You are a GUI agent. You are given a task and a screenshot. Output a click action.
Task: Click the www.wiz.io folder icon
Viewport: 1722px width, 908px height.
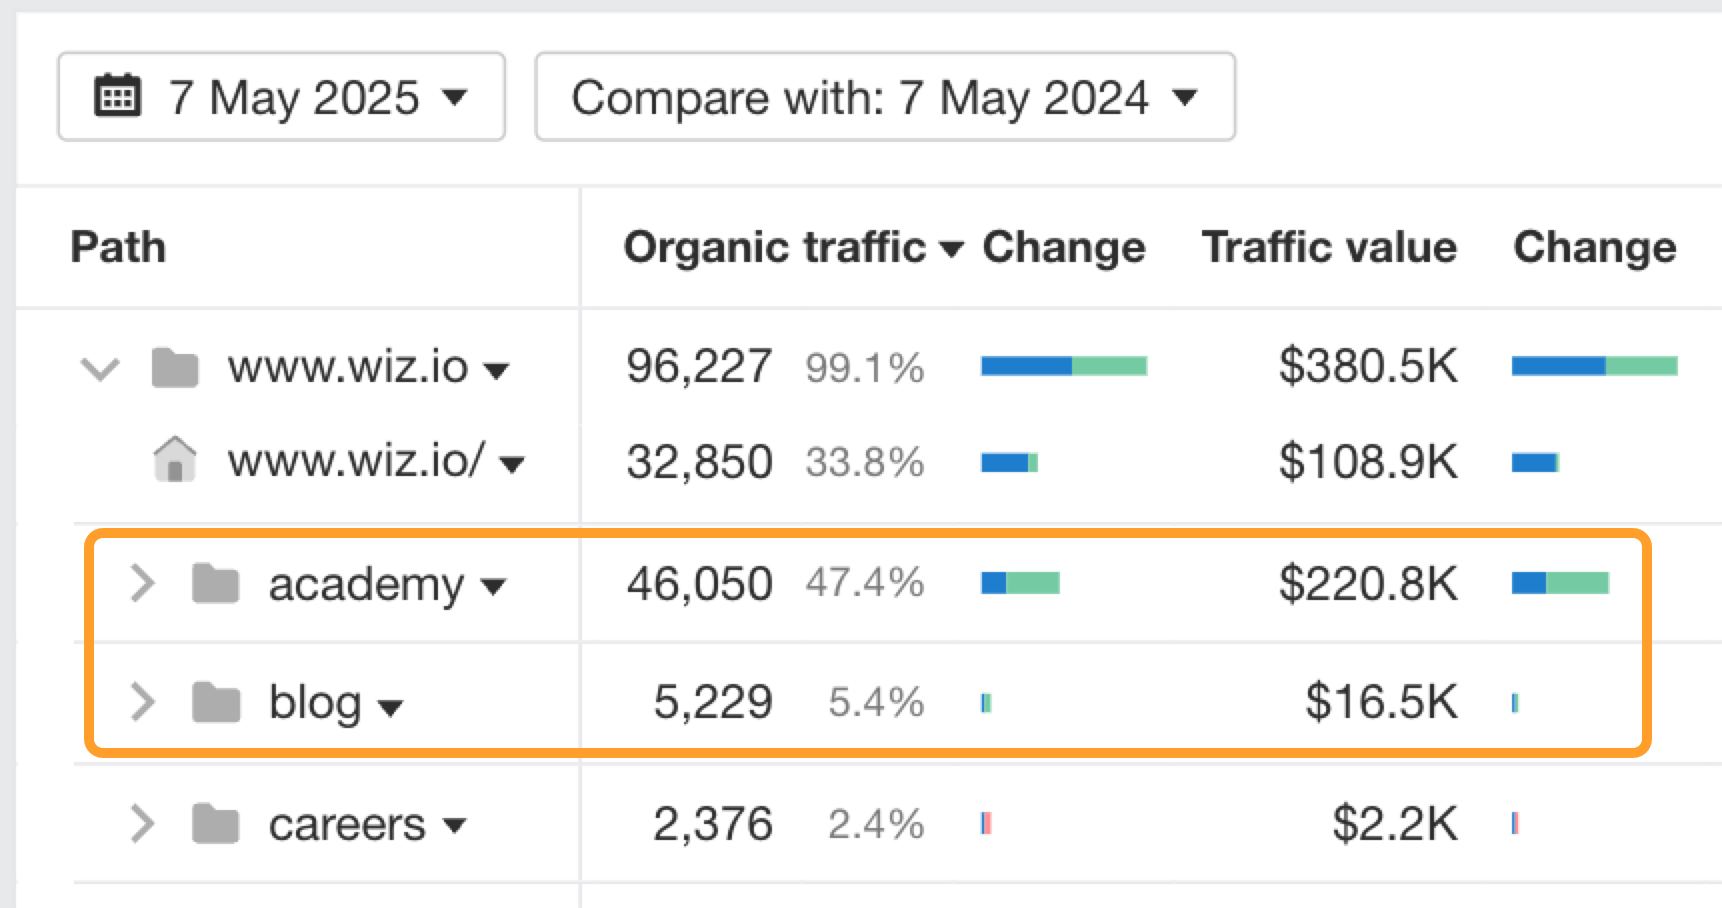point(175,368)
